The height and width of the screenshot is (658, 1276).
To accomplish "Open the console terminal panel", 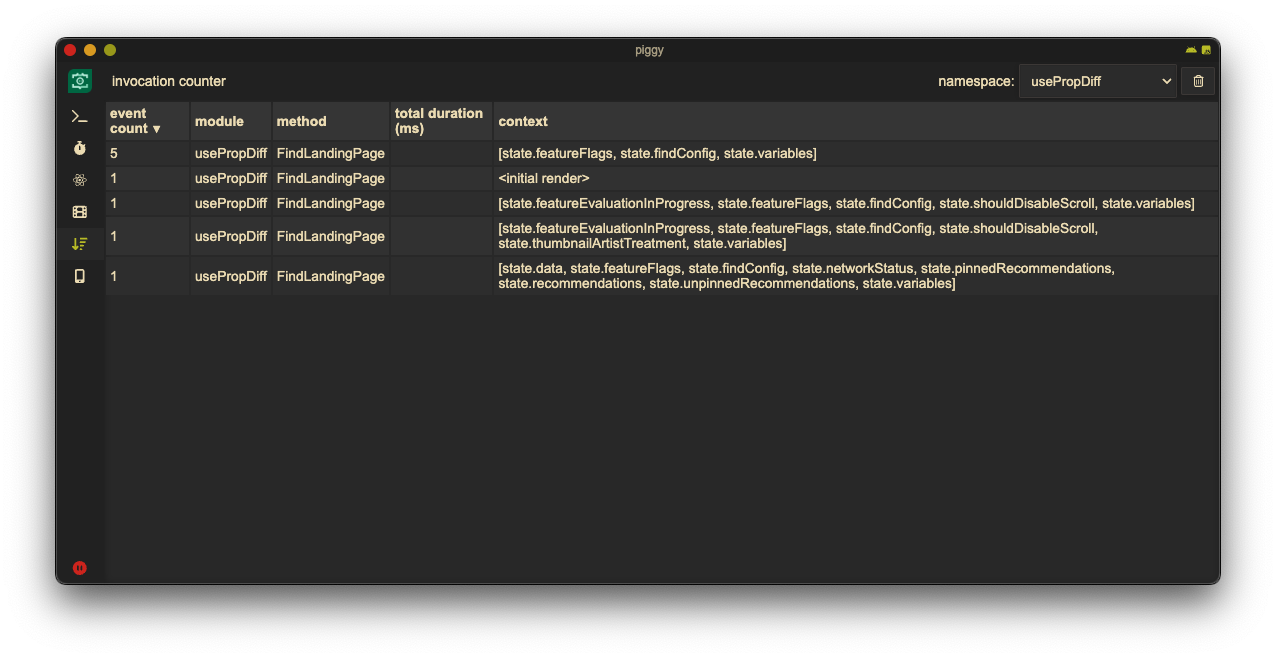I will click(x=80, y=117).
